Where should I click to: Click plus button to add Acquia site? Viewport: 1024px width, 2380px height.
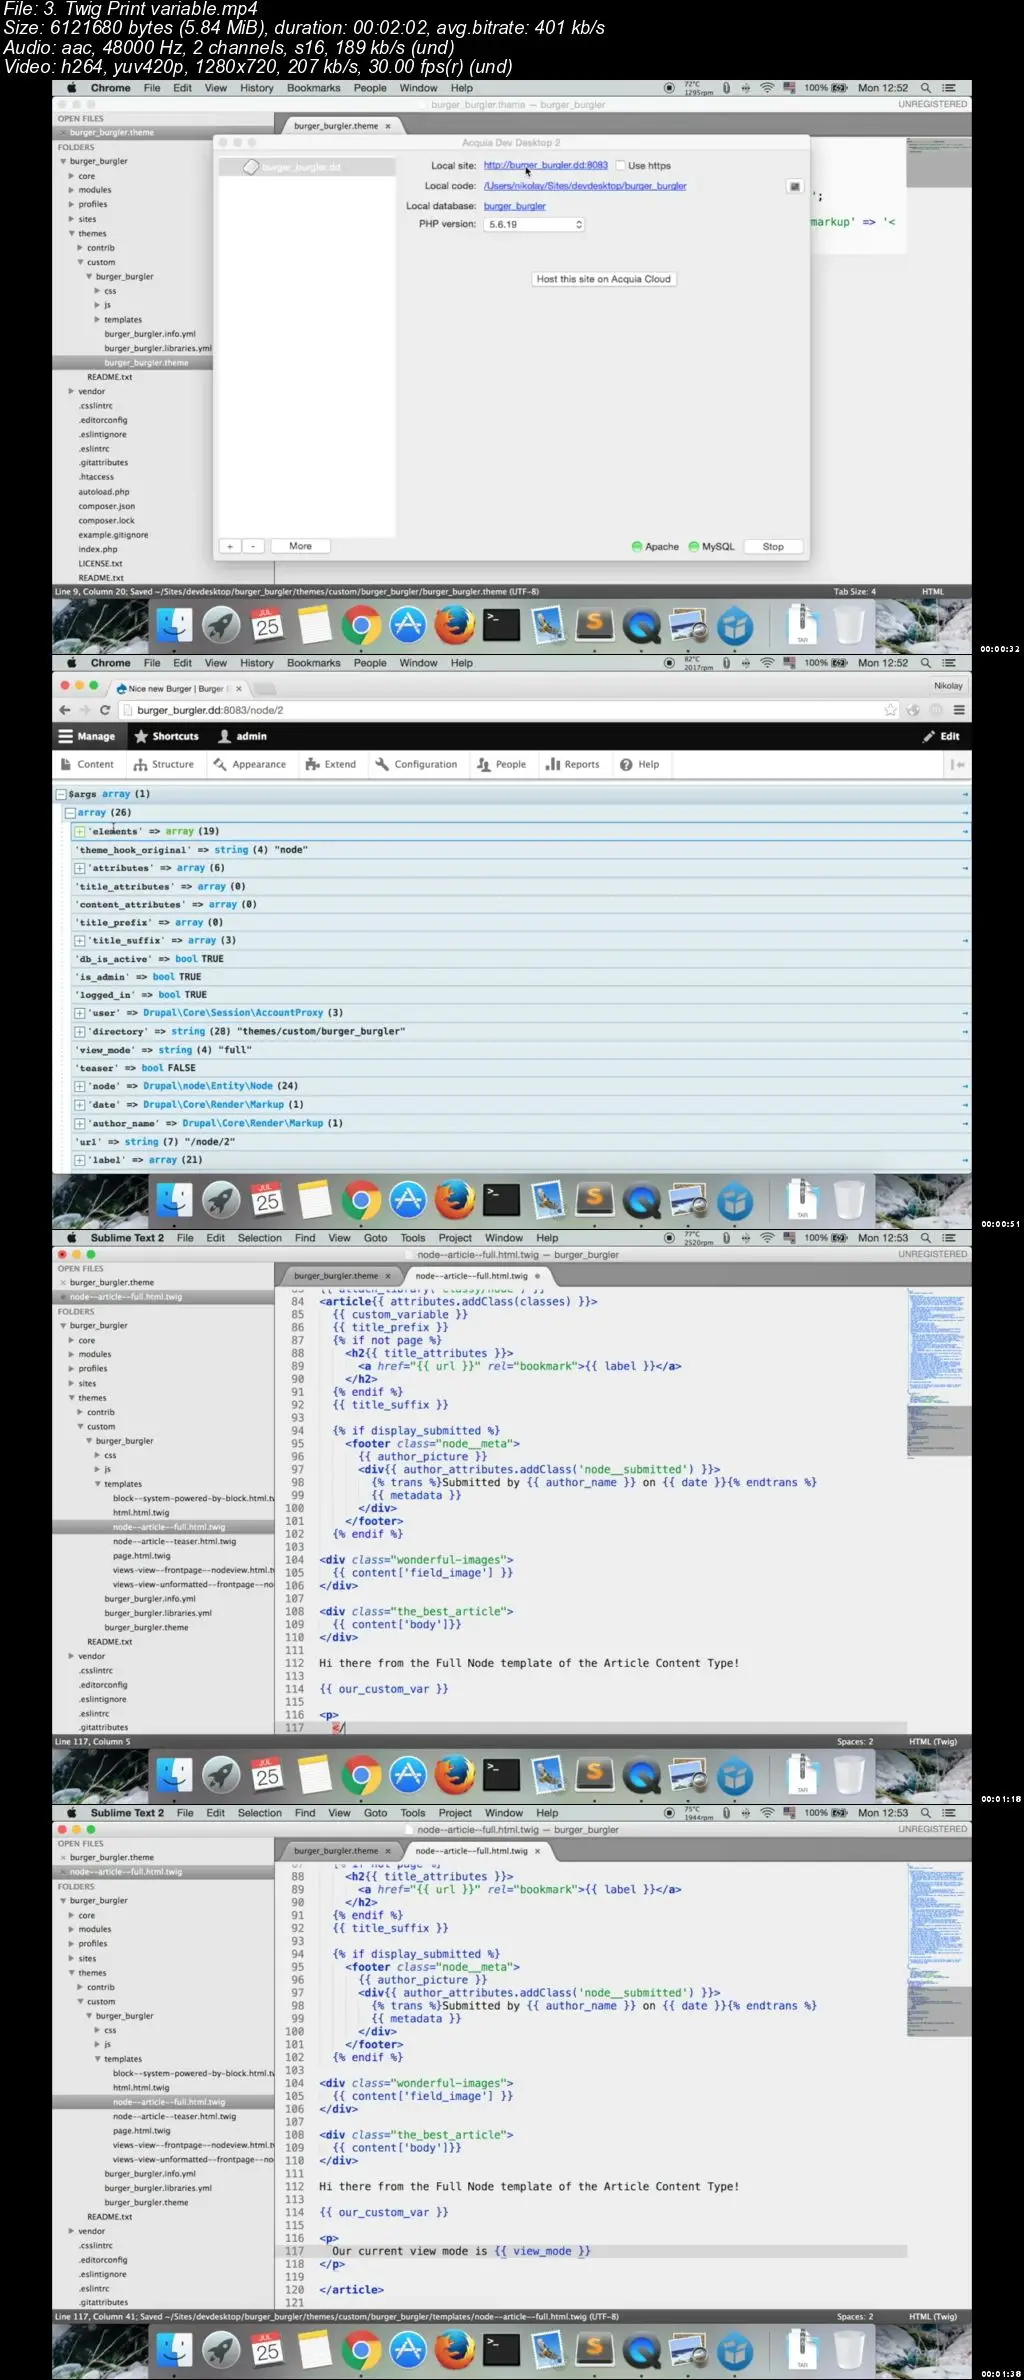[x=230, y=546]
